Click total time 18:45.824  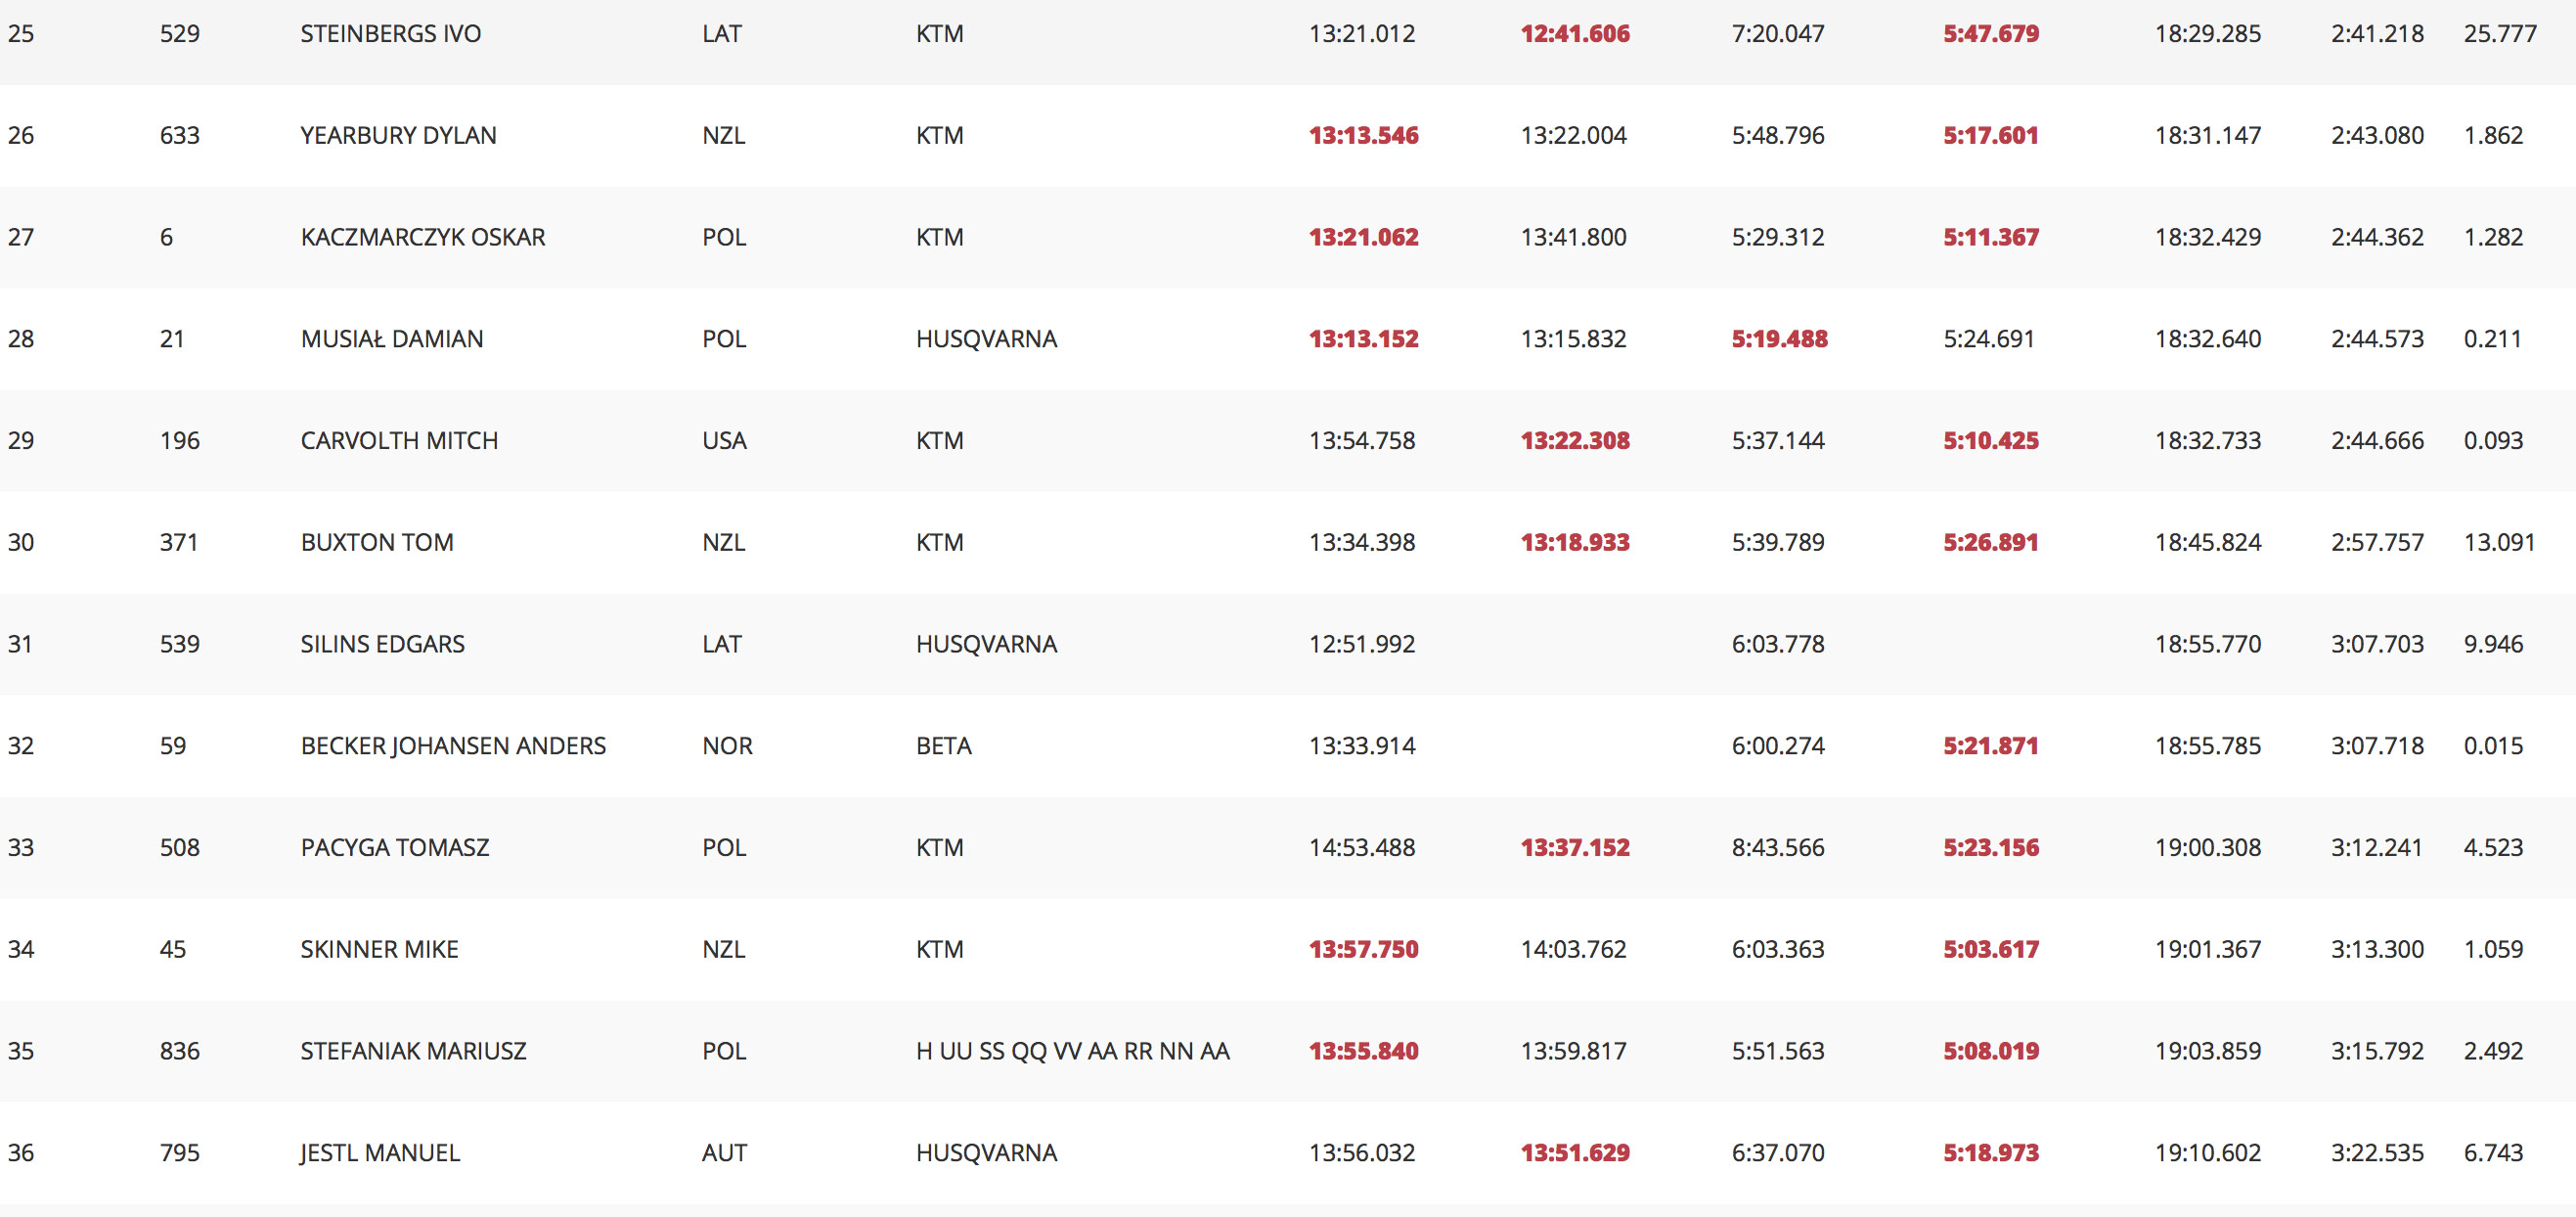point(2207,543)
